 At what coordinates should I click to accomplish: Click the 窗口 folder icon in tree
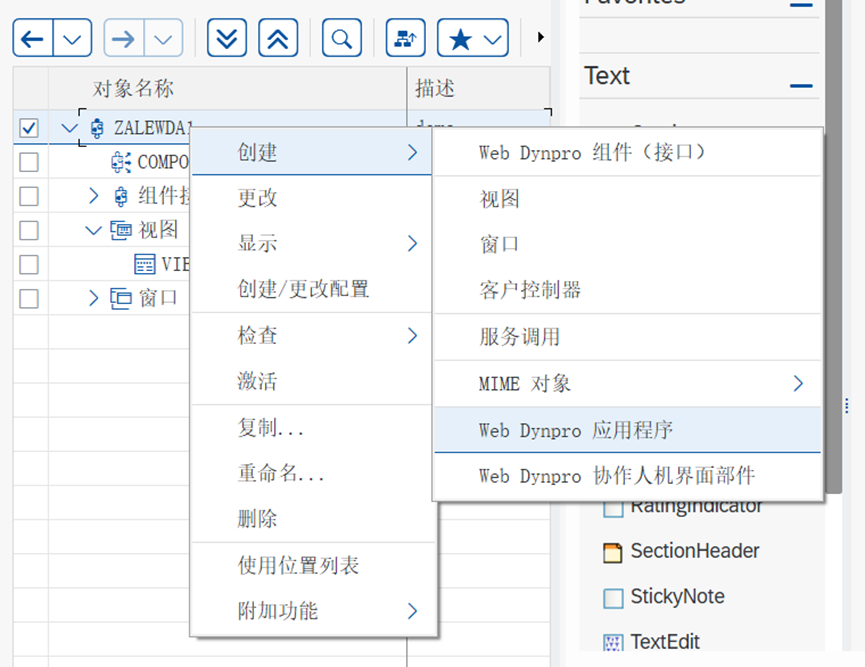coord(121,298)
